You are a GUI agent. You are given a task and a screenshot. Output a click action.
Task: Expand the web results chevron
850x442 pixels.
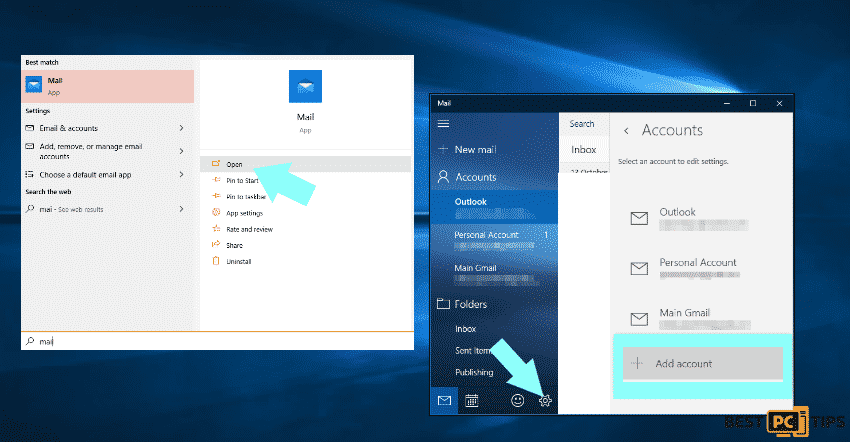click(x=181, y=209)
